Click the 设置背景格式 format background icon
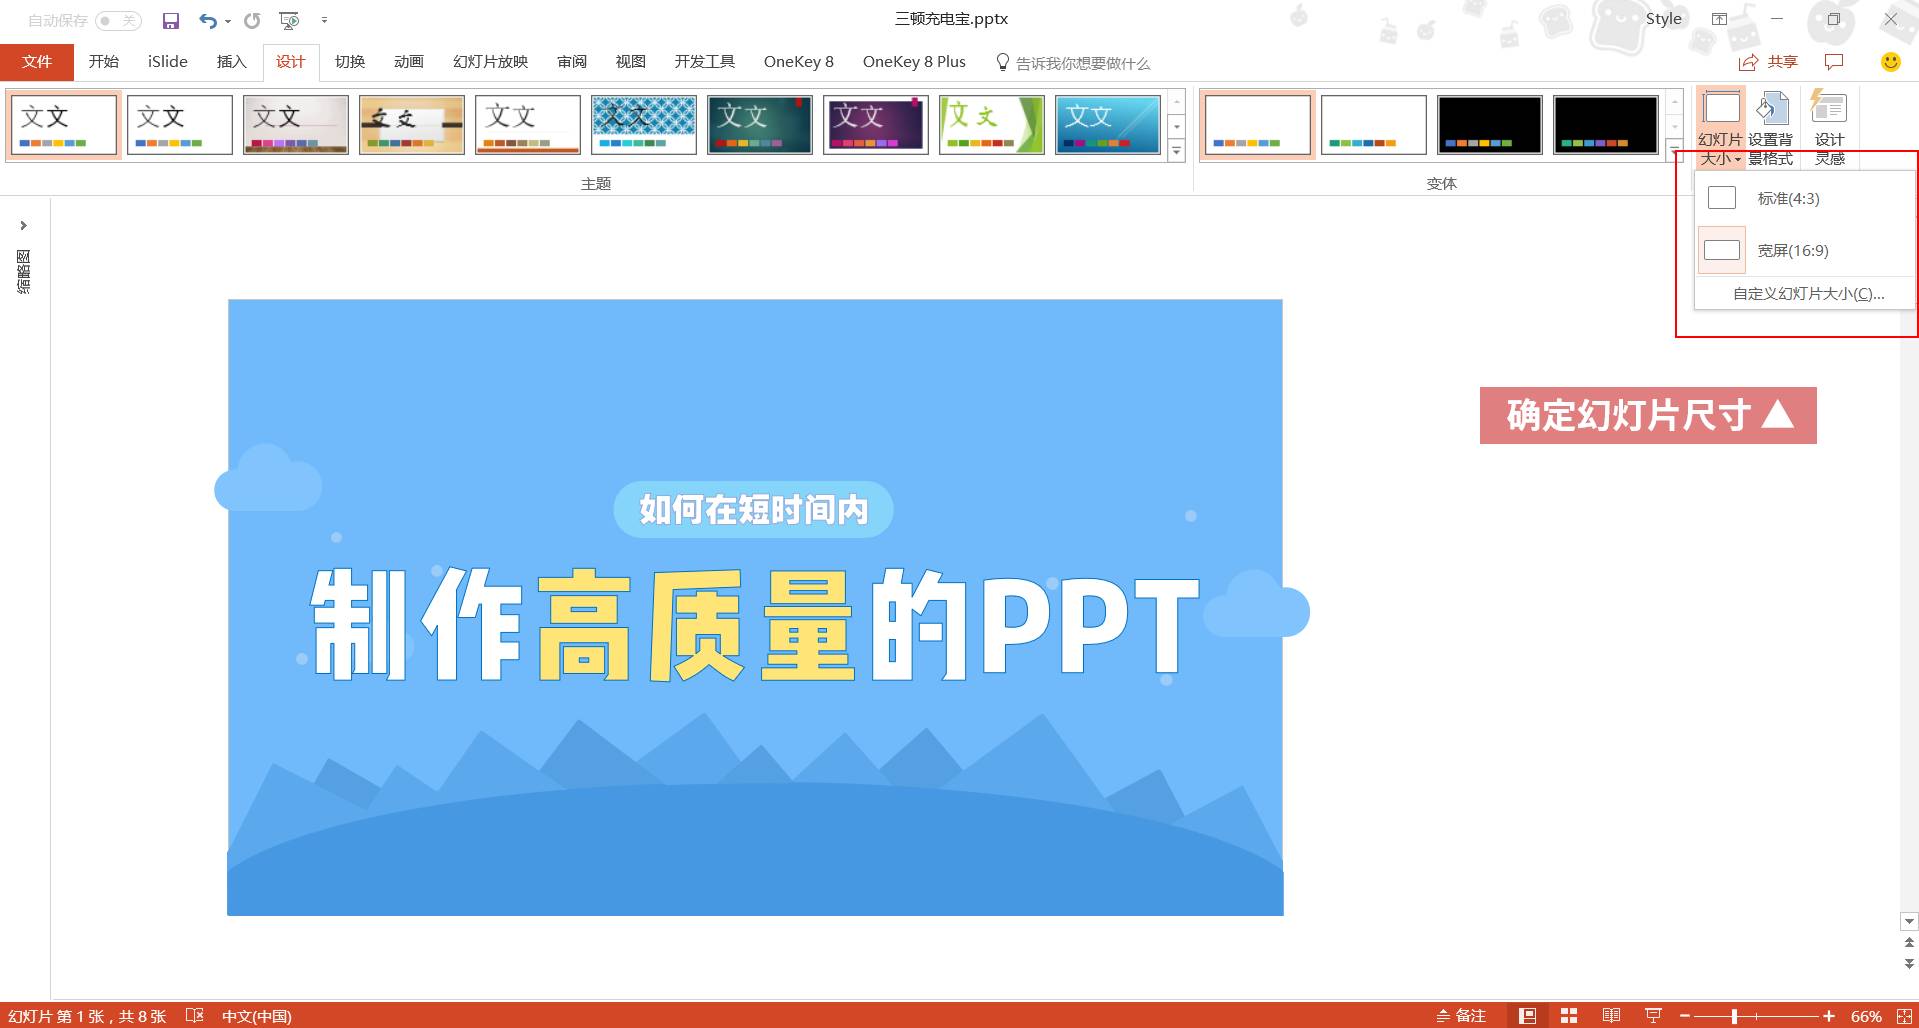This screenshot has height=1028, width=1919. pyautogui.click(x=1771, y=128)
